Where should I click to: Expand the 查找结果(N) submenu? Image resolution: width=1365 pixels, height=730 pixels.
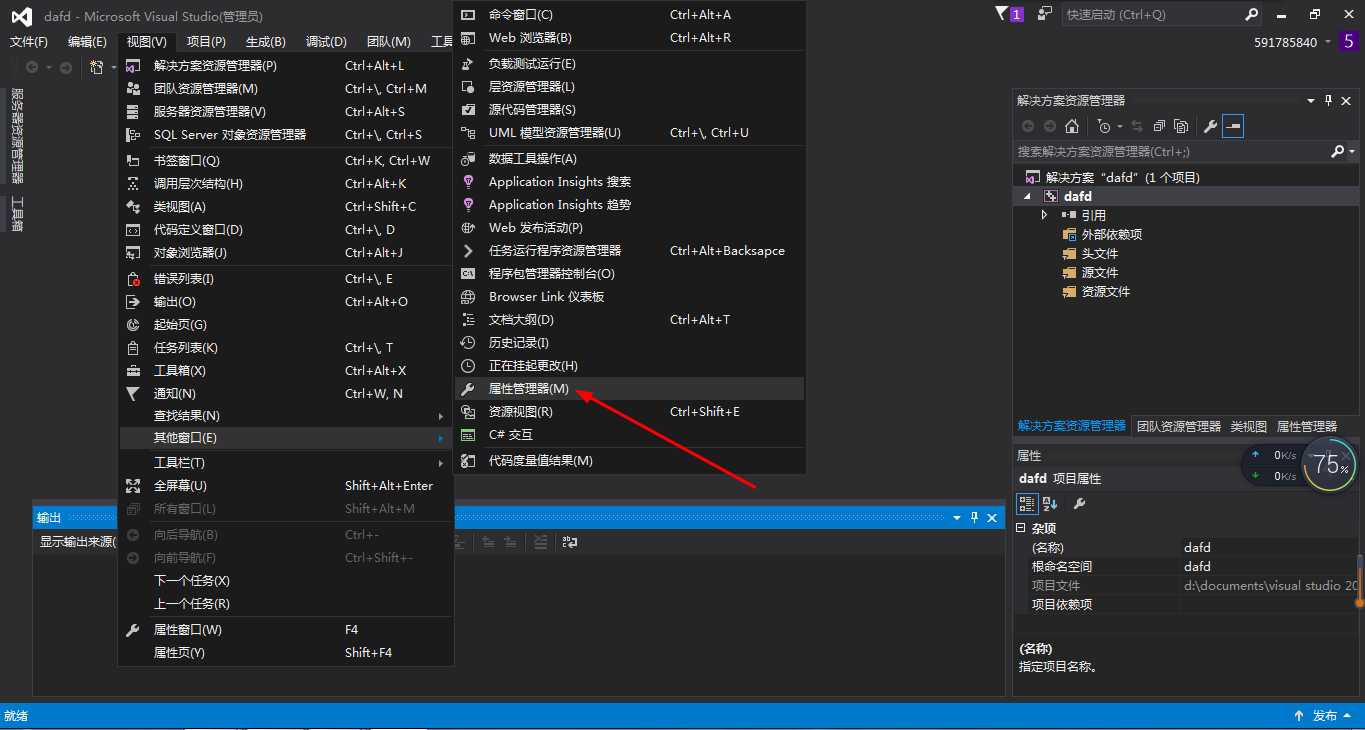click(286, 415)
